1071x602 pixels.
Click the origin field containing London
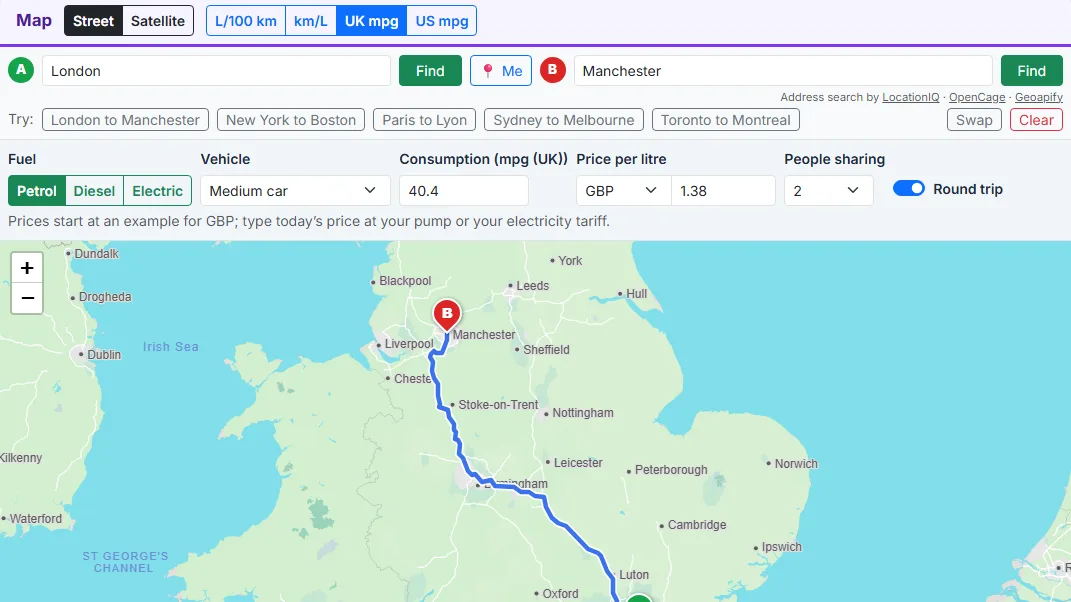click(216, 71)
